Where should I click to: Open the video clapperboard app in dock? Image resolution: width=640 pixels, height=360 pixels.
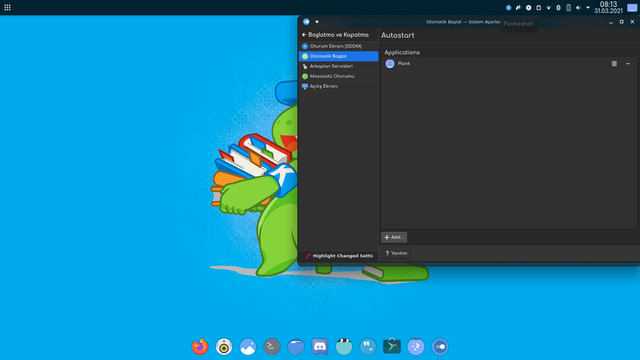coord(344,347)
